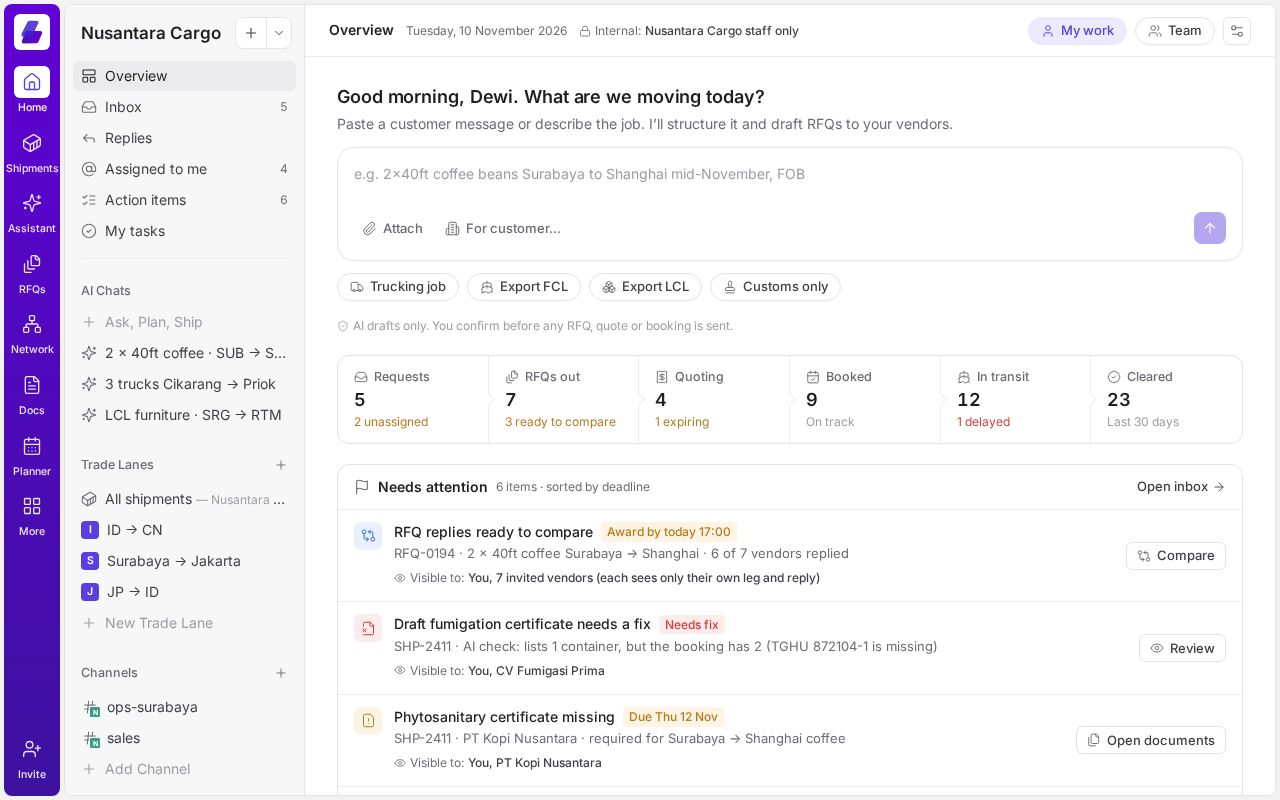Viewport: 1280px width, 800px height.
Task: Select the Export FCL quick option
Action: (524, 287)
